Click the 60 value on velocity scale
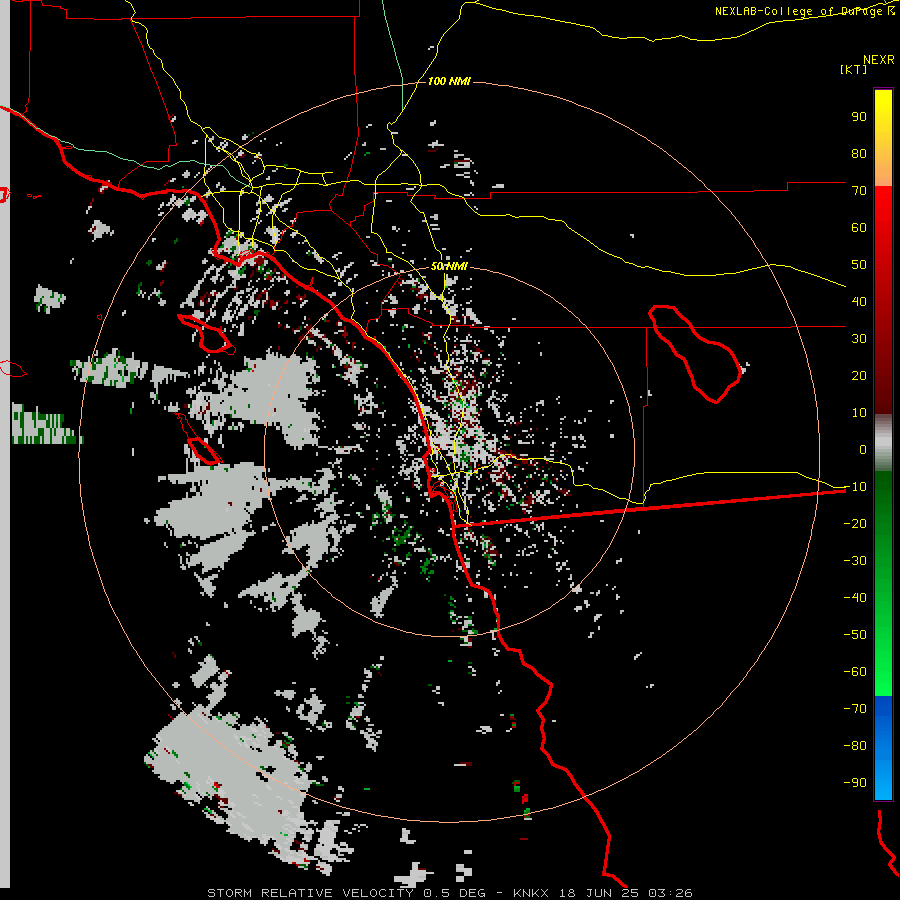 click(859, 227)
